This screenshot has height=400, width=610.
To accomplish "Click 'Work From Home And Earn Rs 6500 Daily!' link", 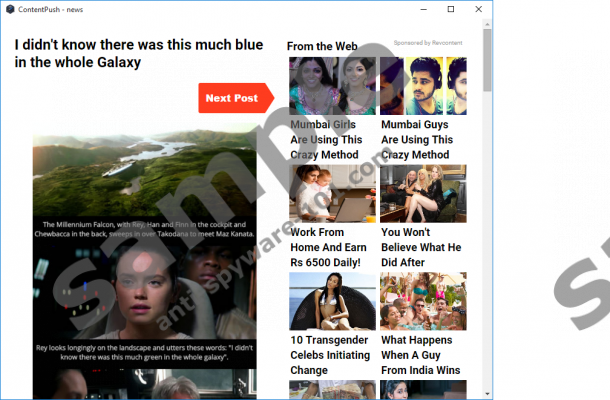I will 327,247.
